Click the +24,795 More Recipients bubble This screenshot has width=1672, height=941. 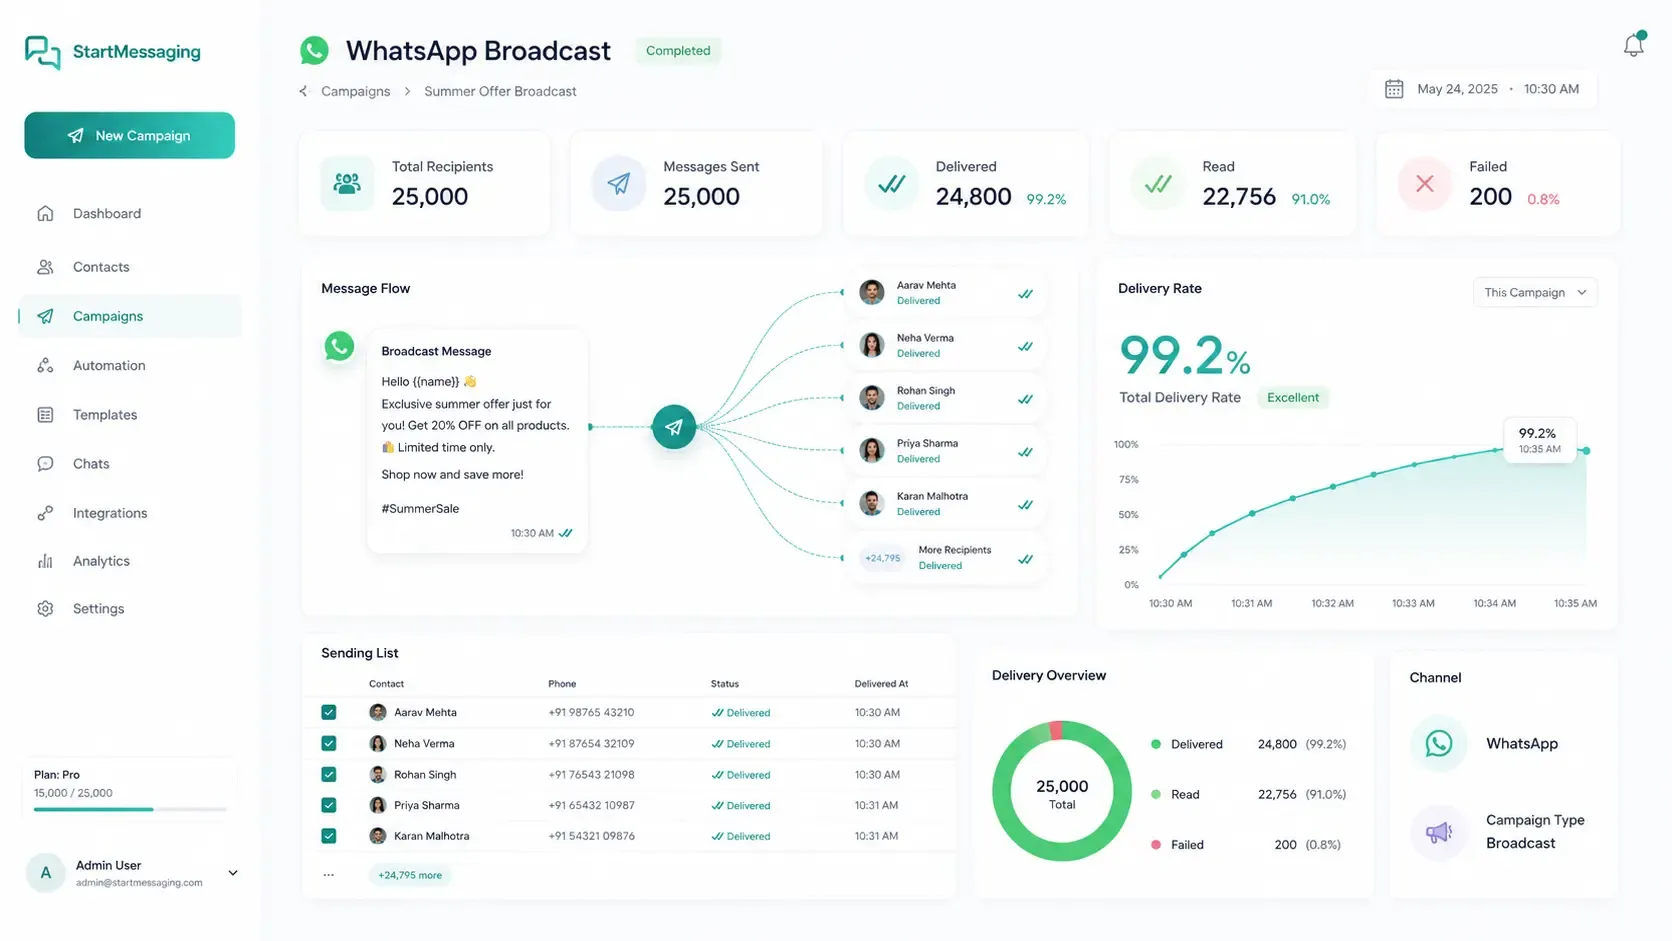click(x=883, y=558)
